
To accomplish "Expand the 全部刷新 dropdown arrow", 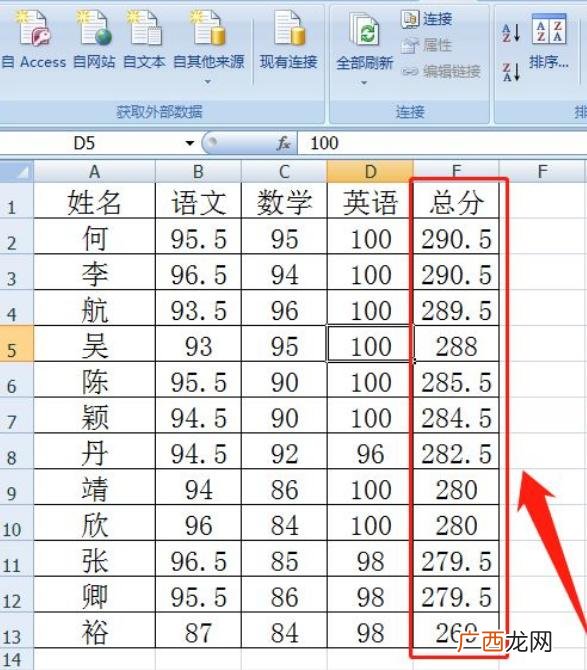I will 364,82.
